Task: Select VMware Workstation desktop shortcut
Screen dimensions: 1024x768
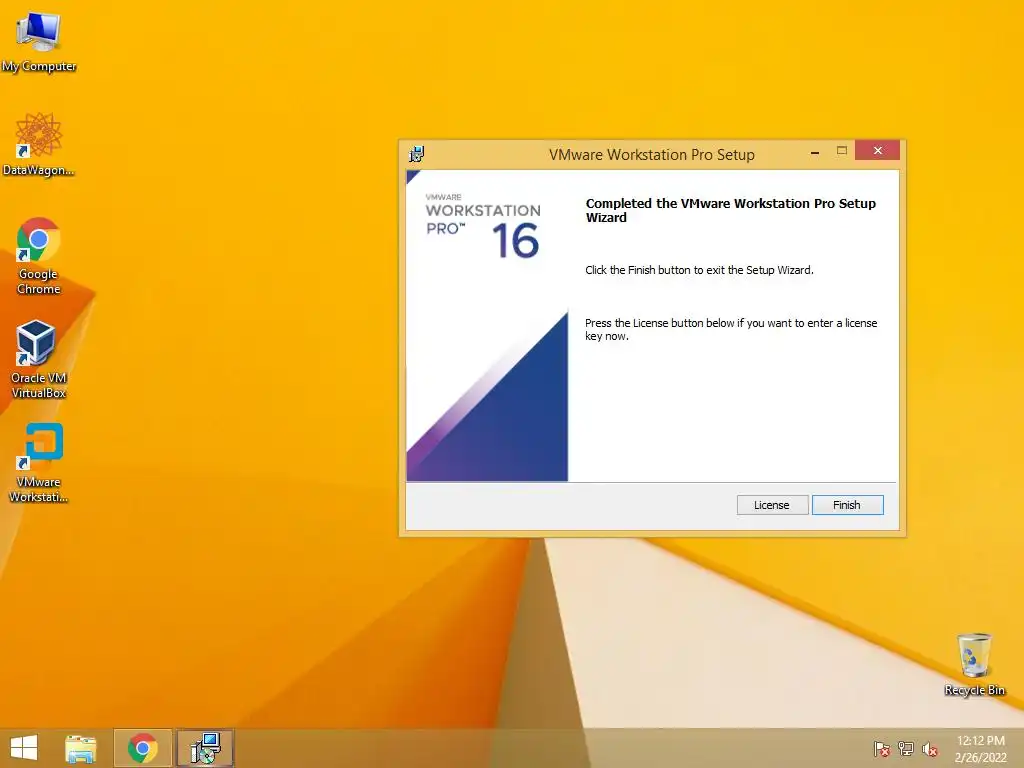Action: [x=39, y=463]
